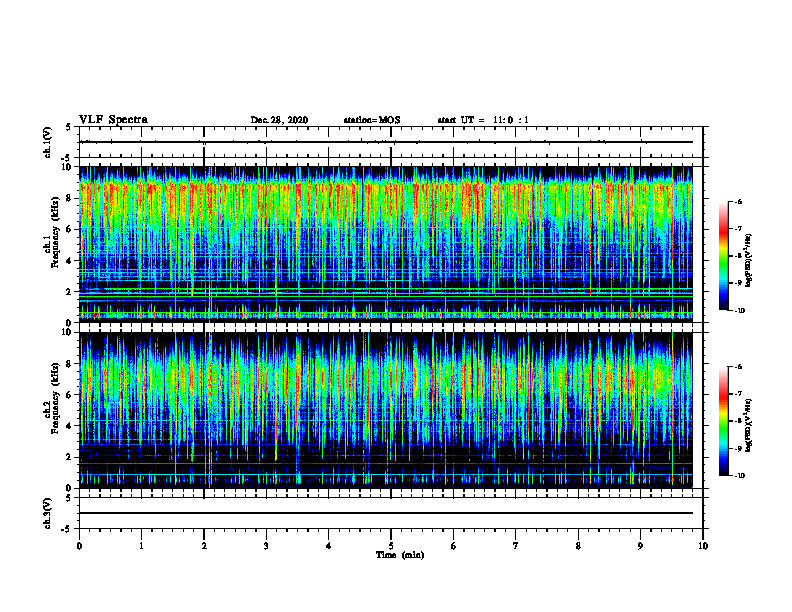
Task: Click the ch.3 voltage waveform trace
Action: pyautogui.click(x=386, y=513)
